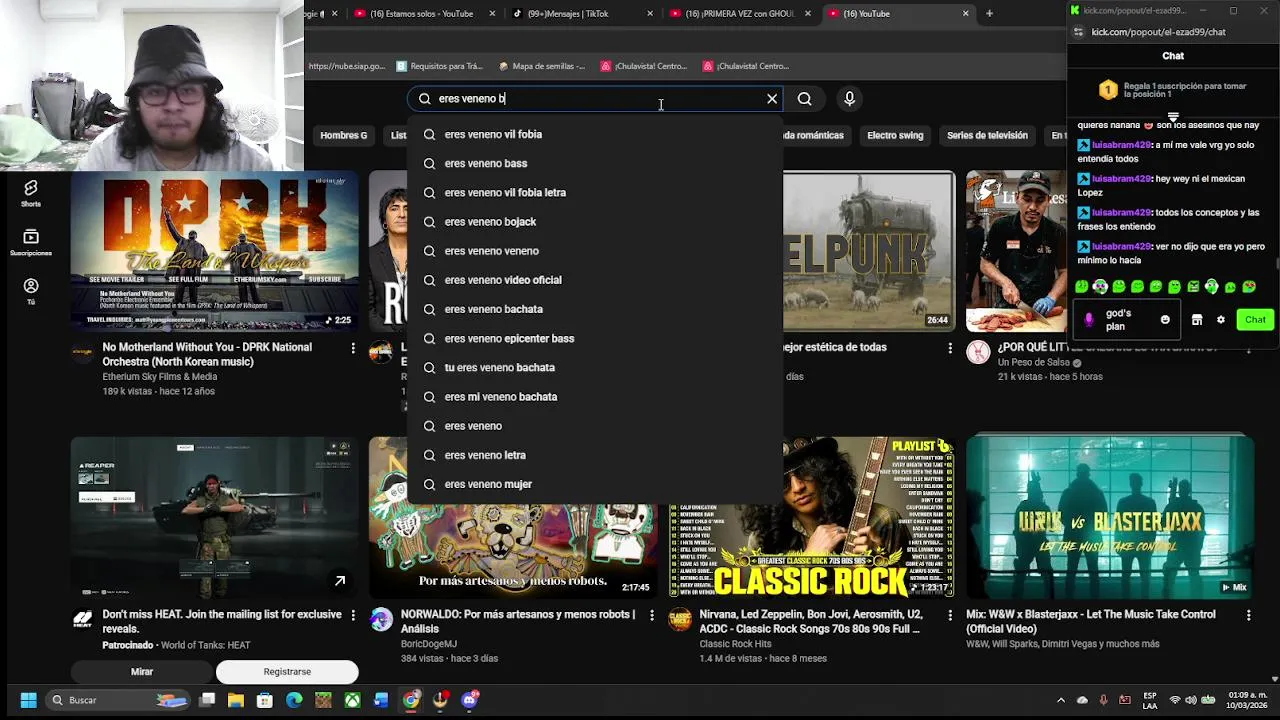Open World of Tanks HEAT ad thumbnail
This screenshot has height=720, width=1280.
tap(213, 517)
